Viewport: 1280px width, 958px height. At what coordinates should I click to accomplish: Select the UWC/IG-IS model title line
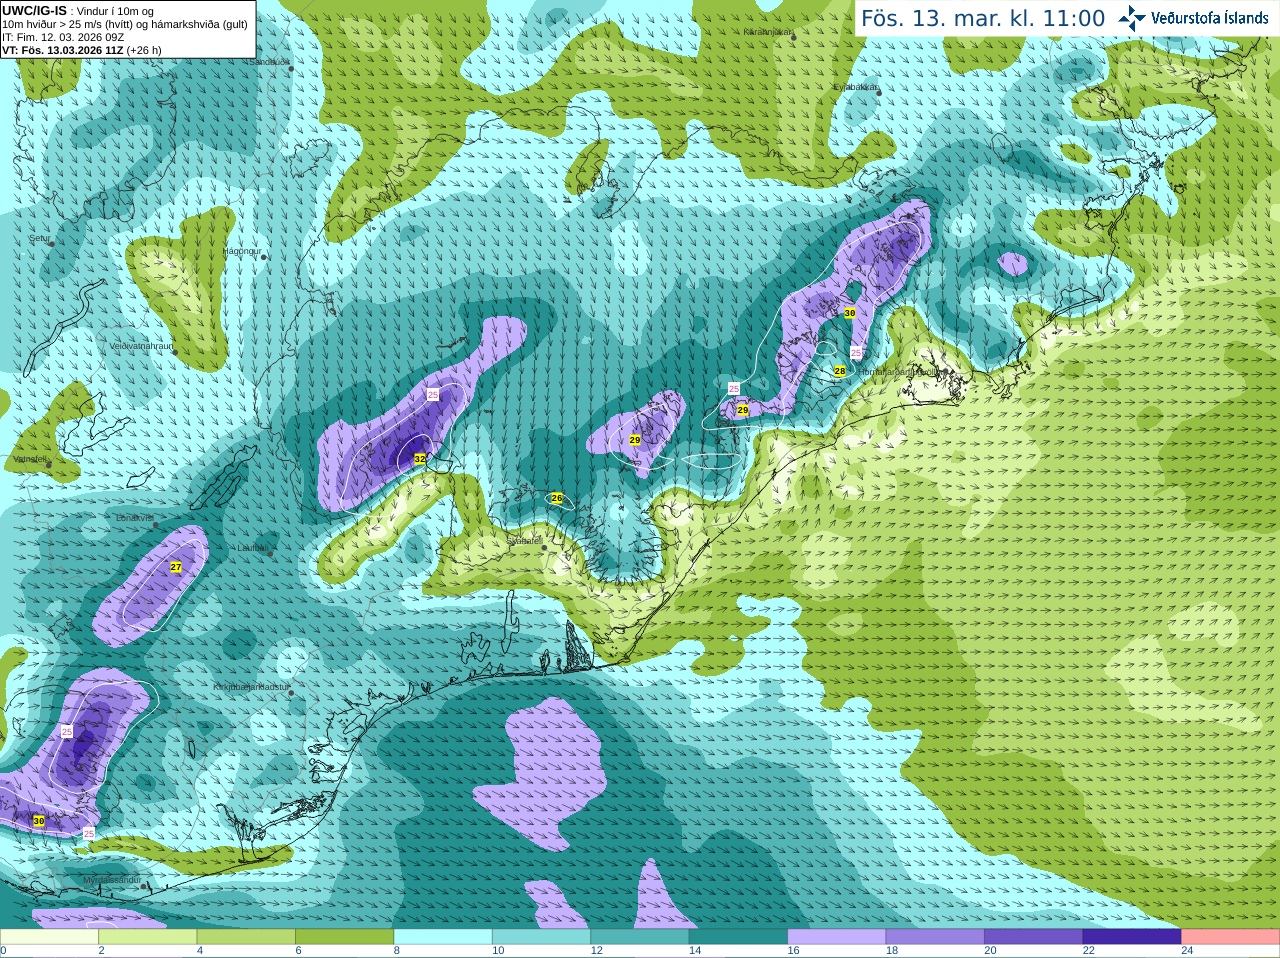click(x=78, y=11)
